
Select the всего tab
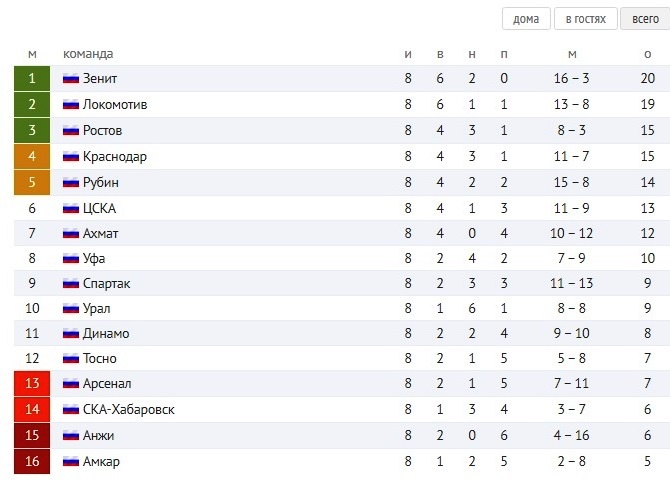tap(645, 19)
